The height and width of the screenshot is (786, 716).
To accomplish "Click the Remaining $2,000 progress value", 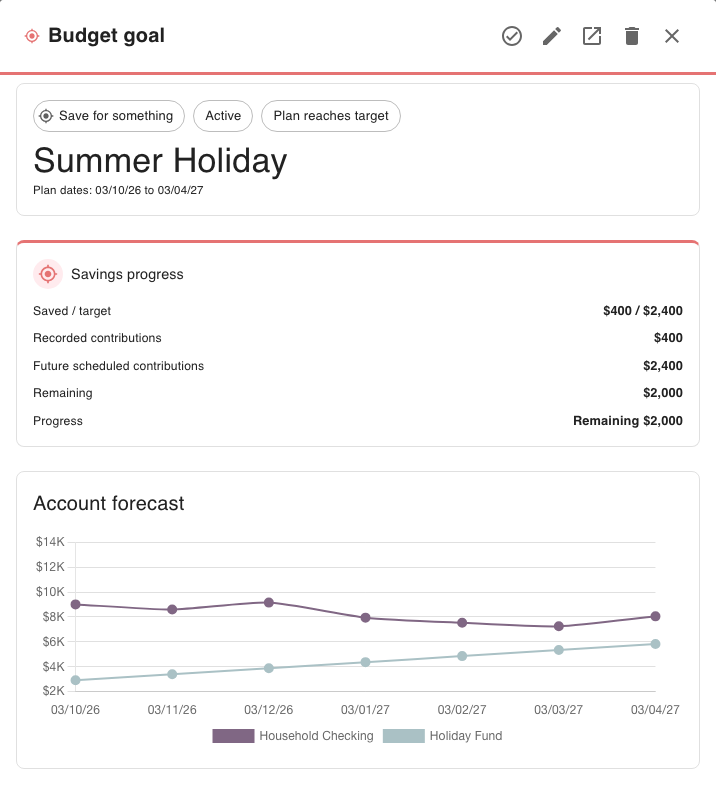I will tap(628, 421).
